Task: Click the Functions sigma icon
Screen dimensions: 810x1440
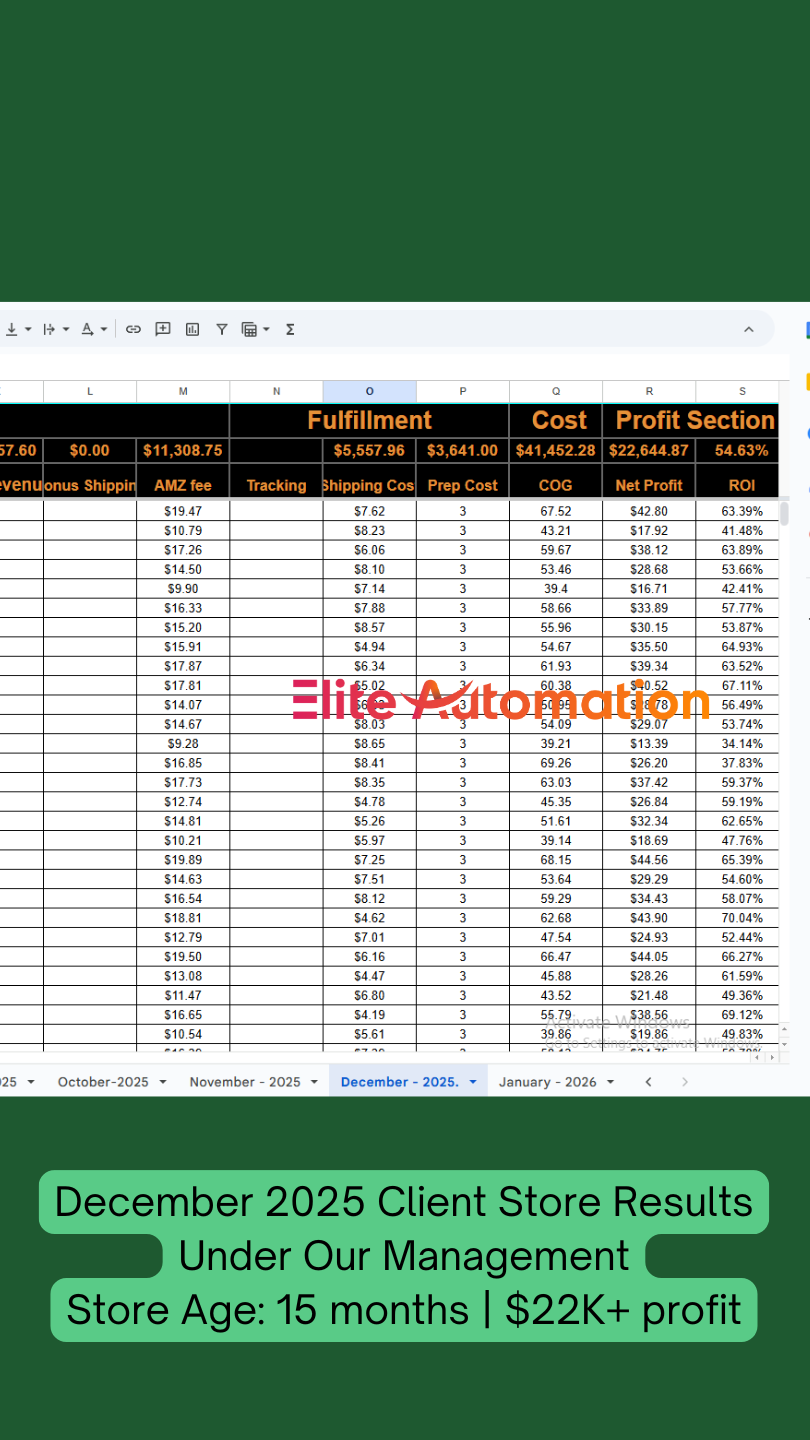Action: [x=290, y=329]
